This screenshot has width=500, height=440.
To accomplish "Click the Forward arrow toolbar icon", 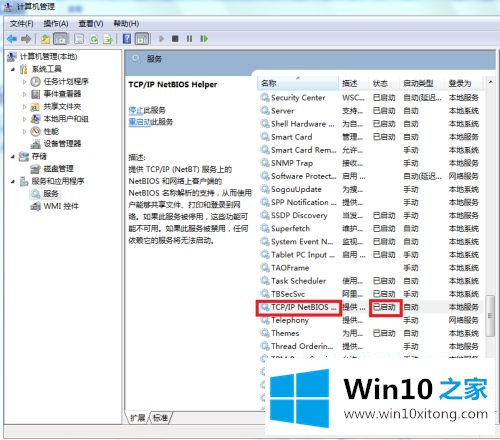I will [x=26, y=39].
